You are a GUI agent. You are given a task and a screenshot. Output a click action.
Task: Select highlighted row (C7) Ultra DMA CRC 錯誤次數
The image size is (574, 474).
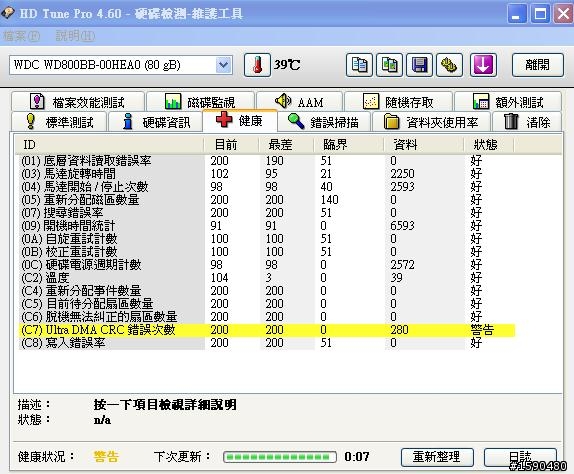(267, 330)
